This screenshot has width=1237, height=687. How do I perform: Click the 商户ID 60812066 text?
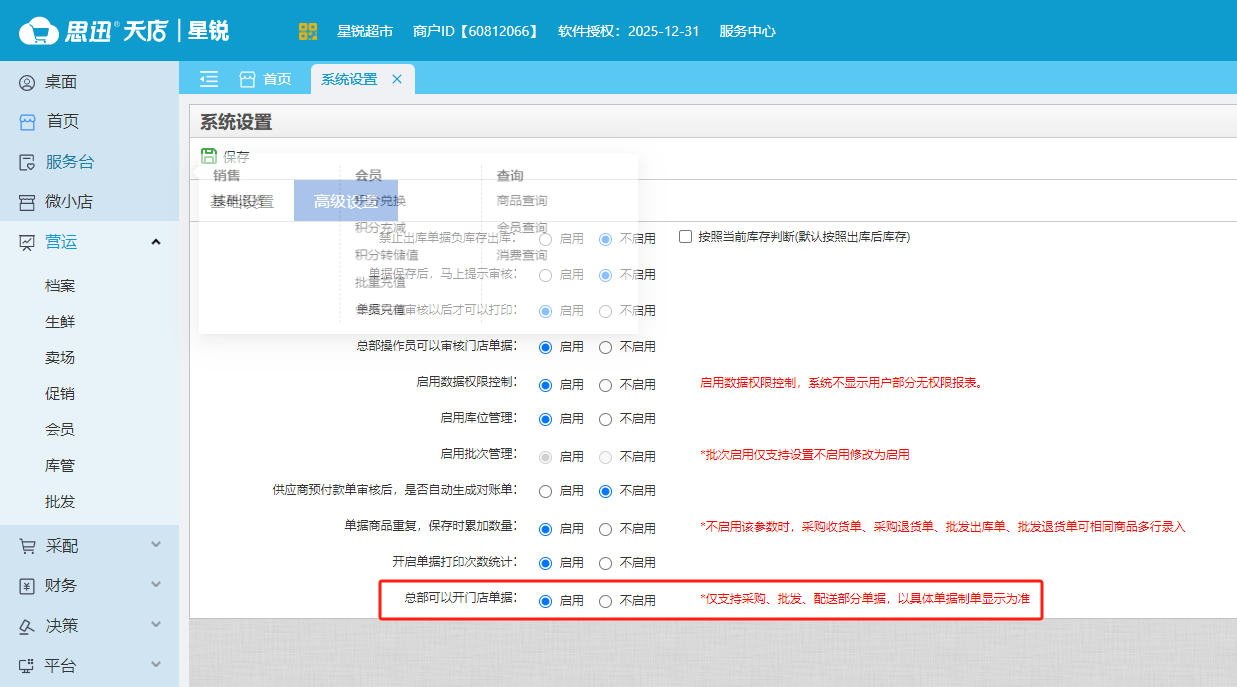pyautogui.click(x=476, y=31)
